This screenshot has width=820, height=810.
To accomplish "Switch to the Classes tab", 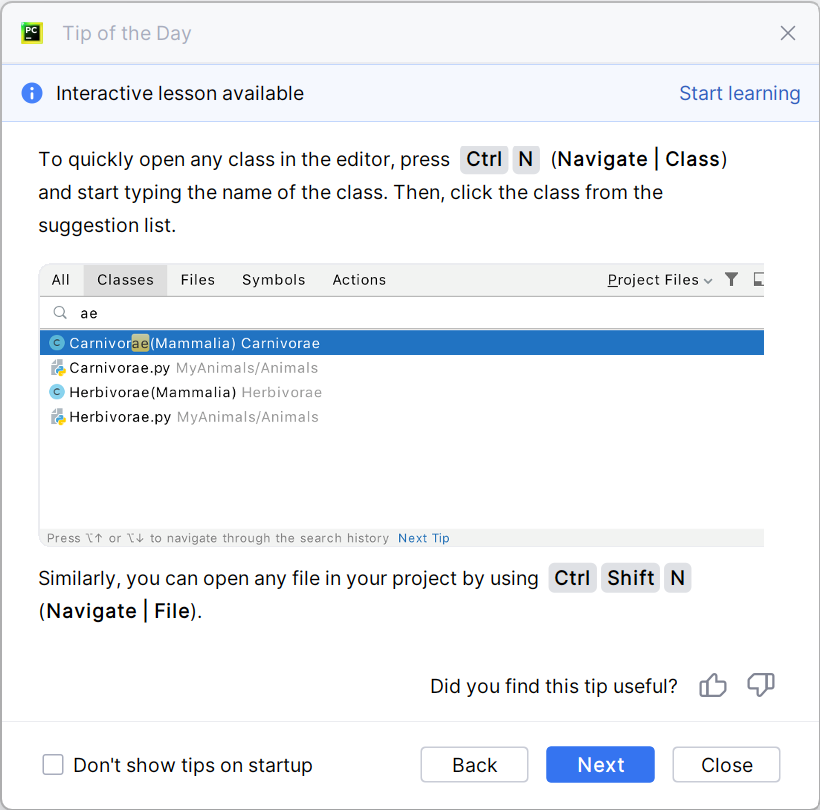I will [125, 280].
